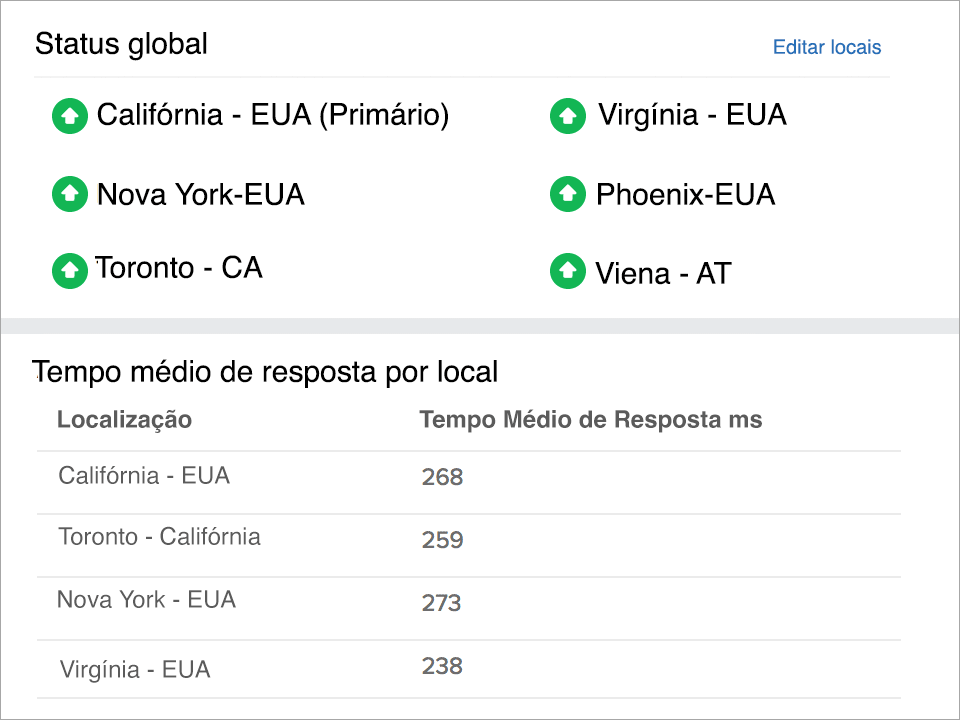Click the status icon beside Califórnia - EUA (Primário)
The width and height of the screenshot is (960, 720).
69,116
